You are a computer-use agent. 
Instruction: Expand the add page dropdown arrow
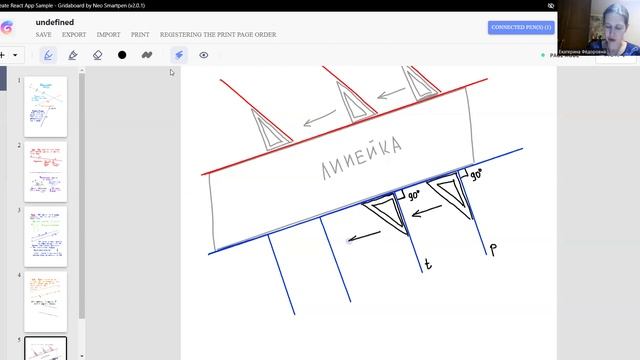tap(15, 55)
